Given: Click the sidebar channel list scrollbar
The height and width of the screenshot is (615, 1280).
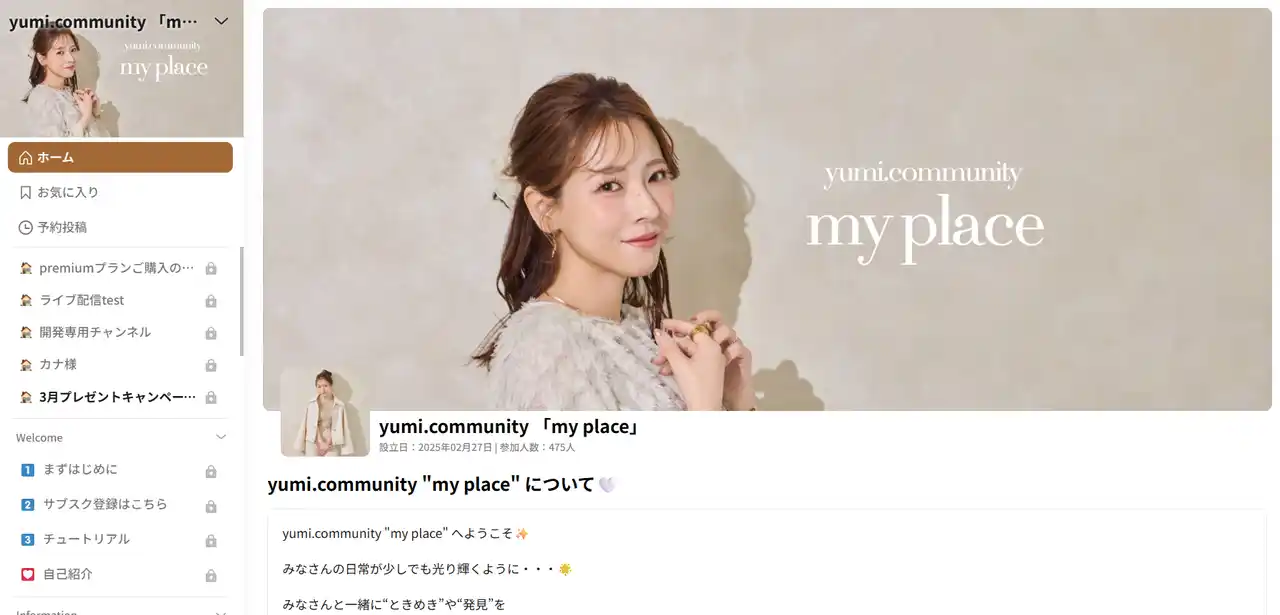Looking at the screenshot, I should point(241,301).
